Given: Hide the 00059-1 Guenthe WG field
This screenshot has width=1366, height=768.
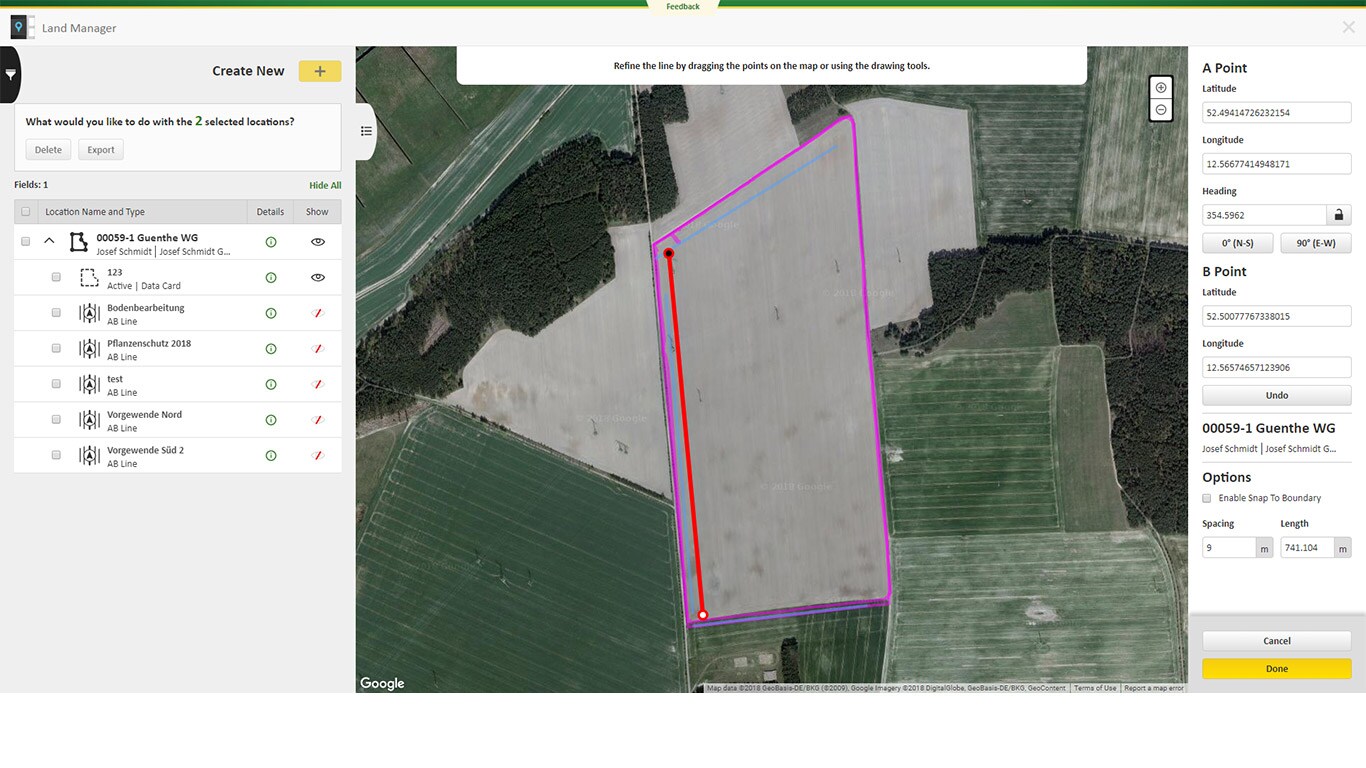Looking at the screenshot, I should (x=318, y=242).
